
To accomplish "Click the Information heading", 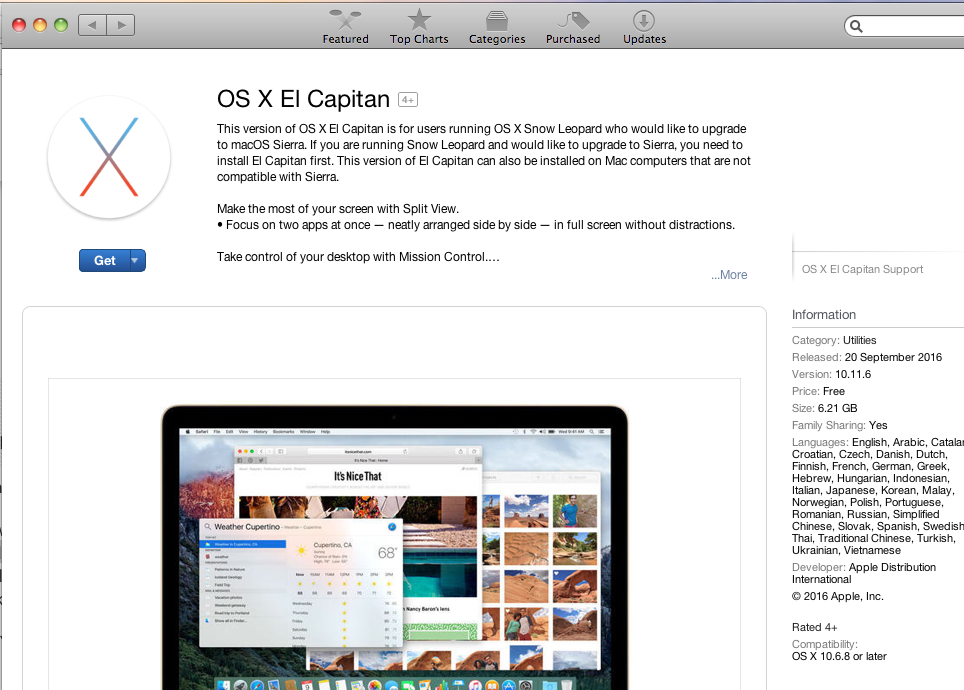I will [x=824, y=315].
